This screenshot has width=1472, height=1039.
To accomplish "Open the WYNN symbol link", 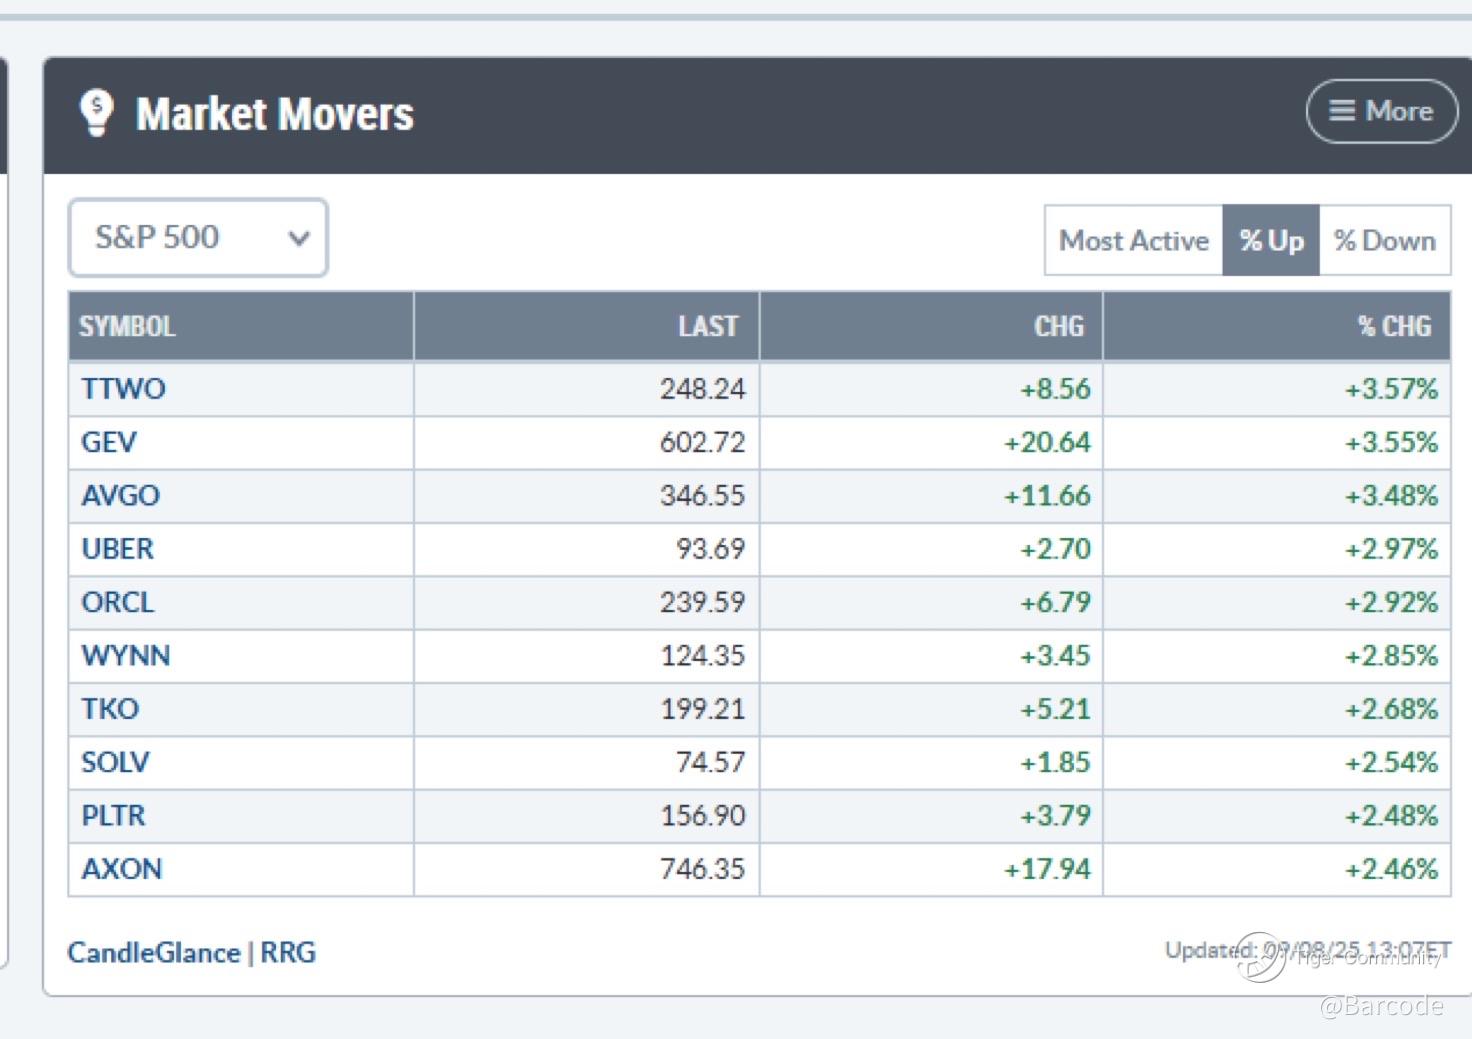I will tap(126, 656).
